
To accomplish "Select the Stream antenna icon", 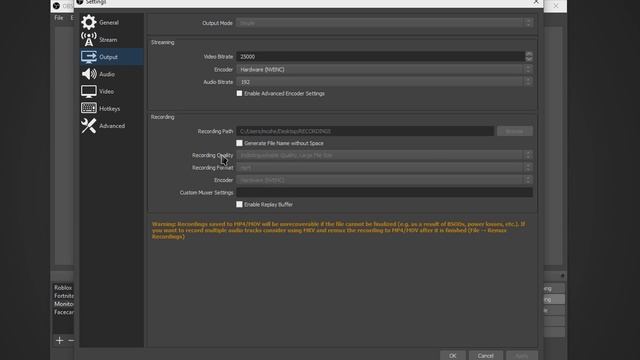I will click(89, 39).
